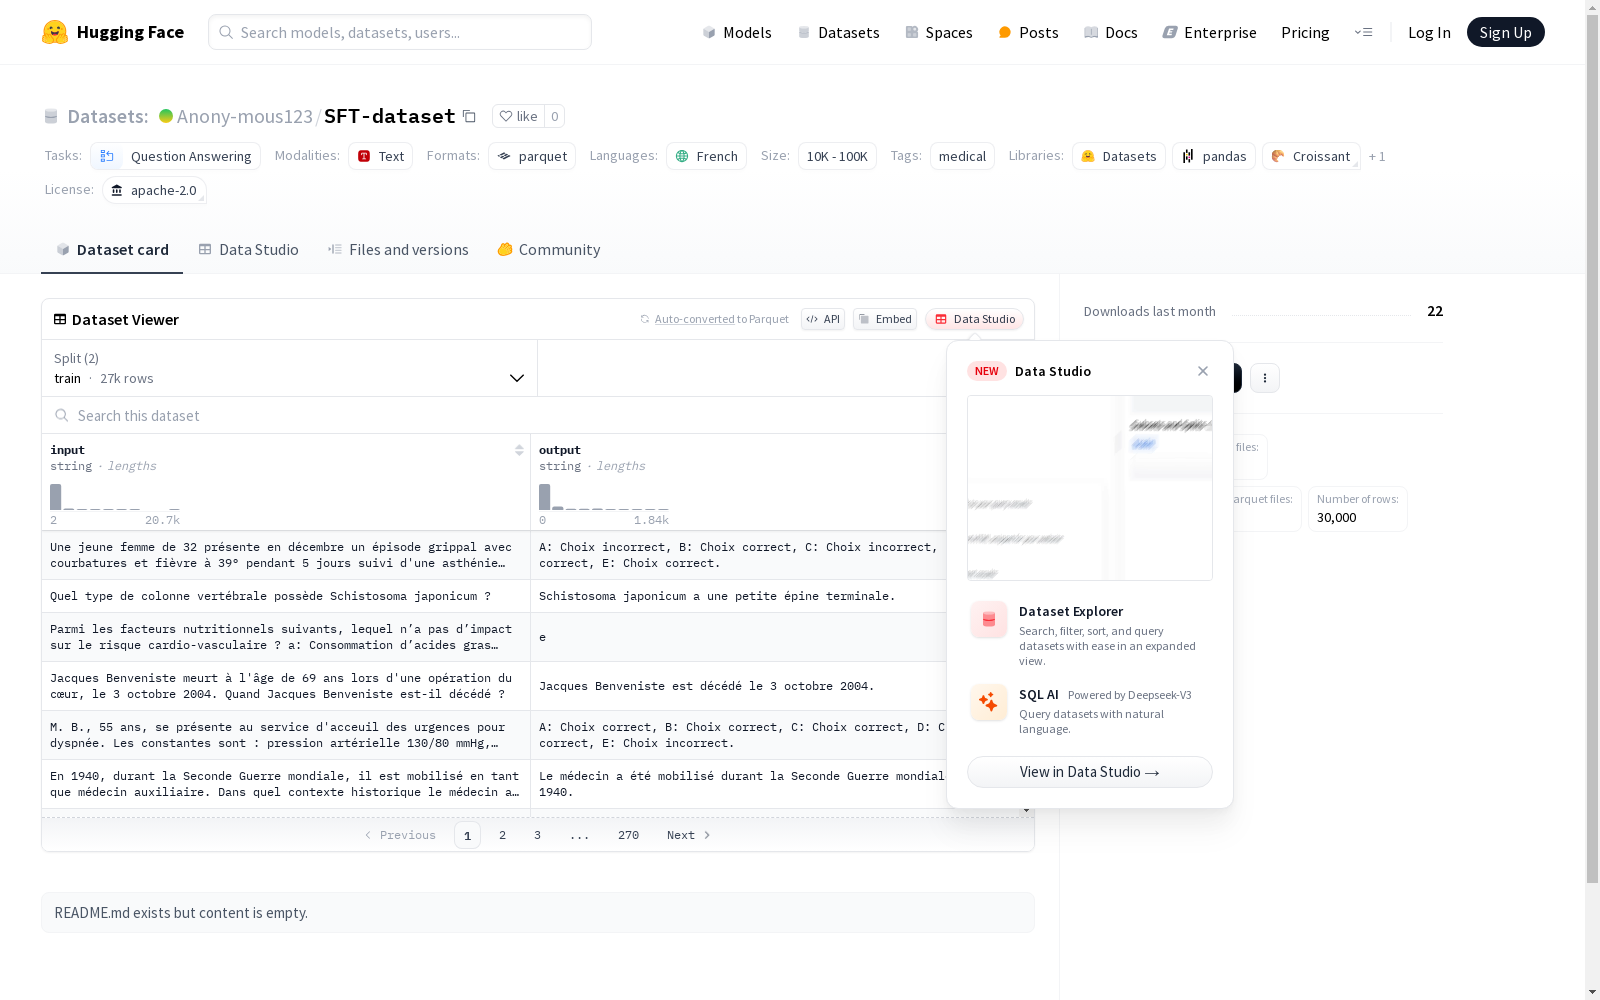The width and height of the screenshot is (1600, 1000).
Task: Open the Enterprise page
Action: [x=1209, y=32]
